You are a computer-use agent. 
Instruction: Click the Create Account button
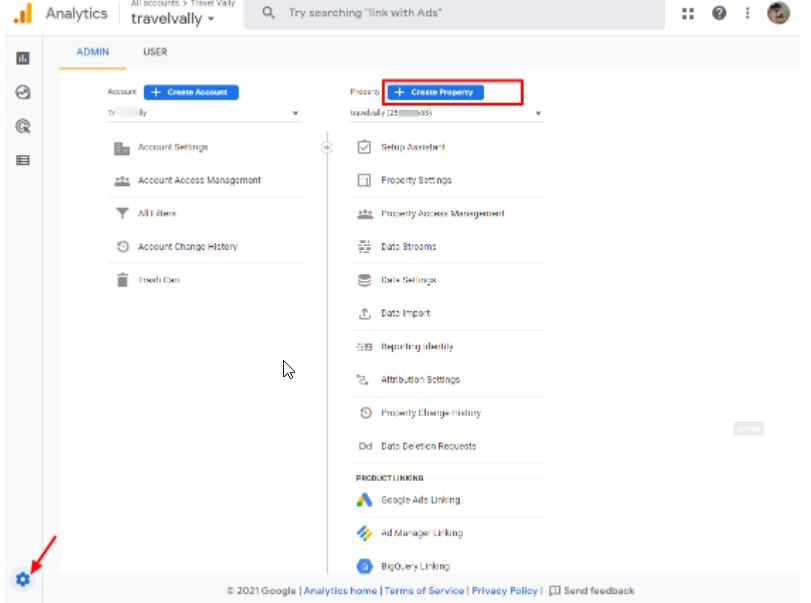[191, 92]
